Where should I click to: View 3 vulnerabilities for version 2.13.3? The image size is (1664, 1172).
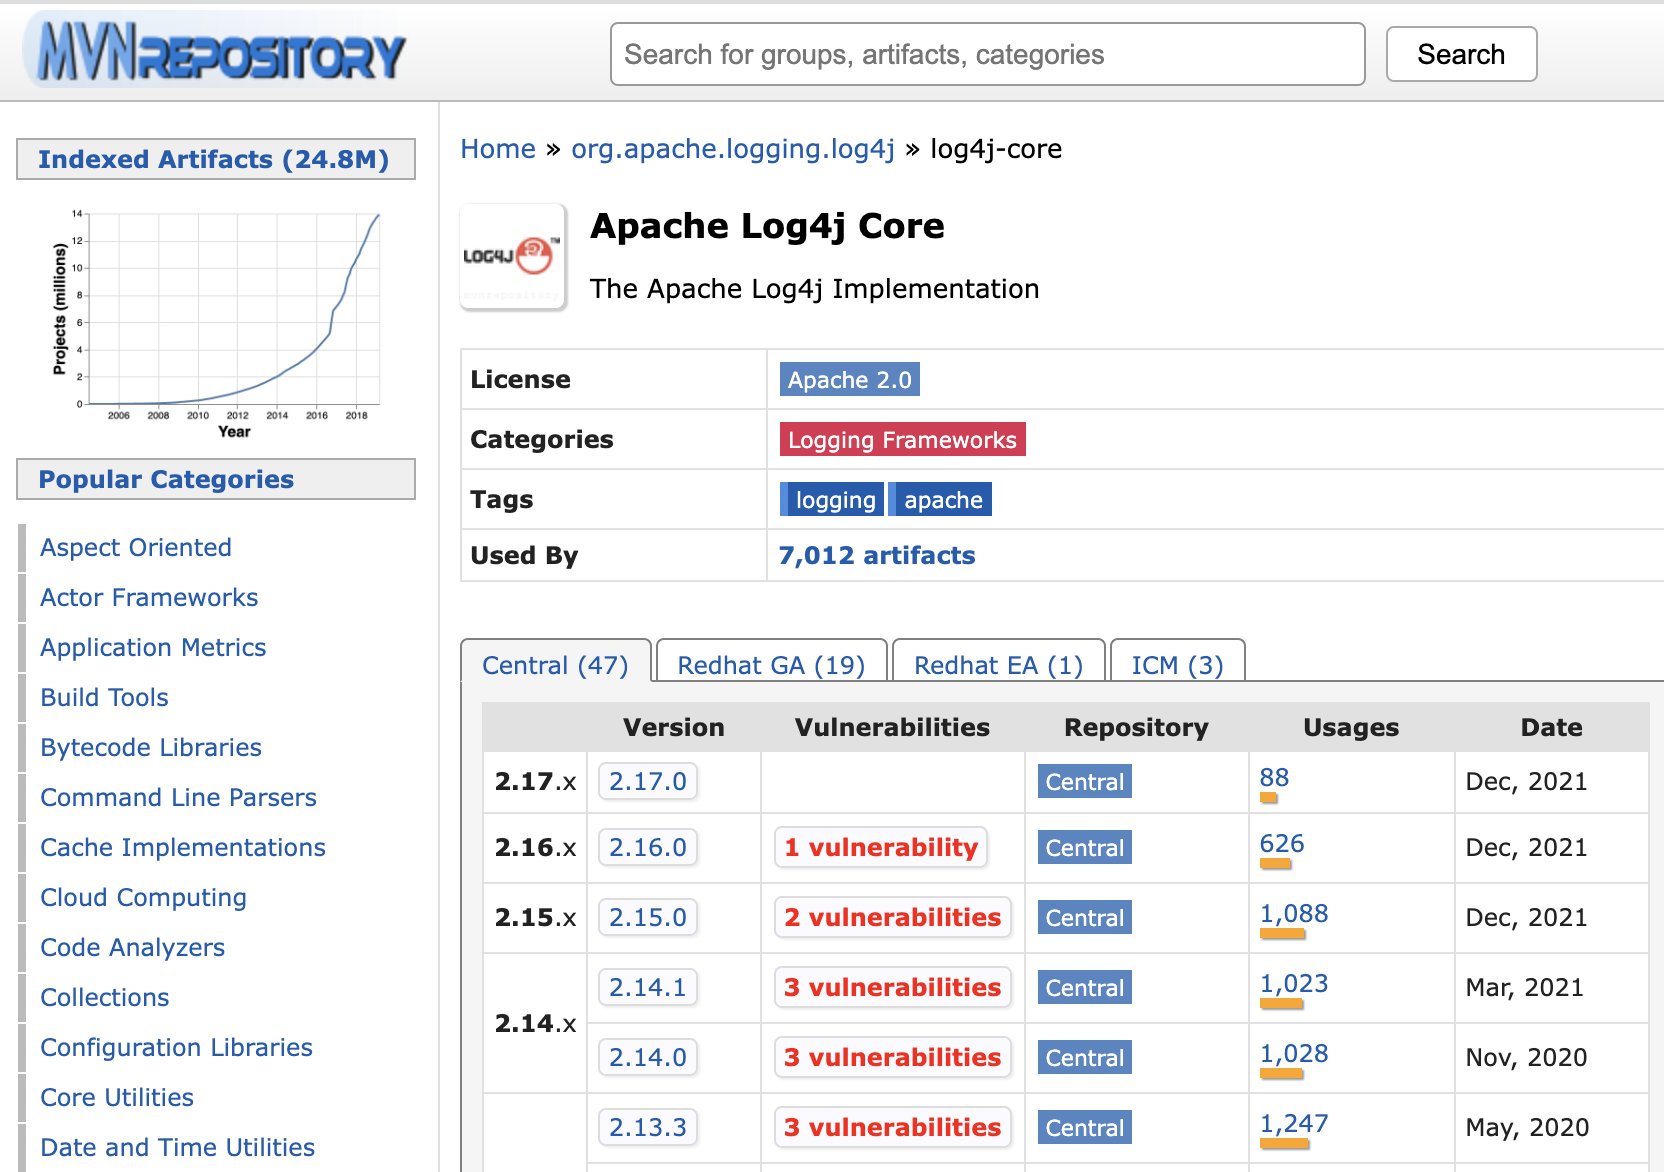point(892,1128)
